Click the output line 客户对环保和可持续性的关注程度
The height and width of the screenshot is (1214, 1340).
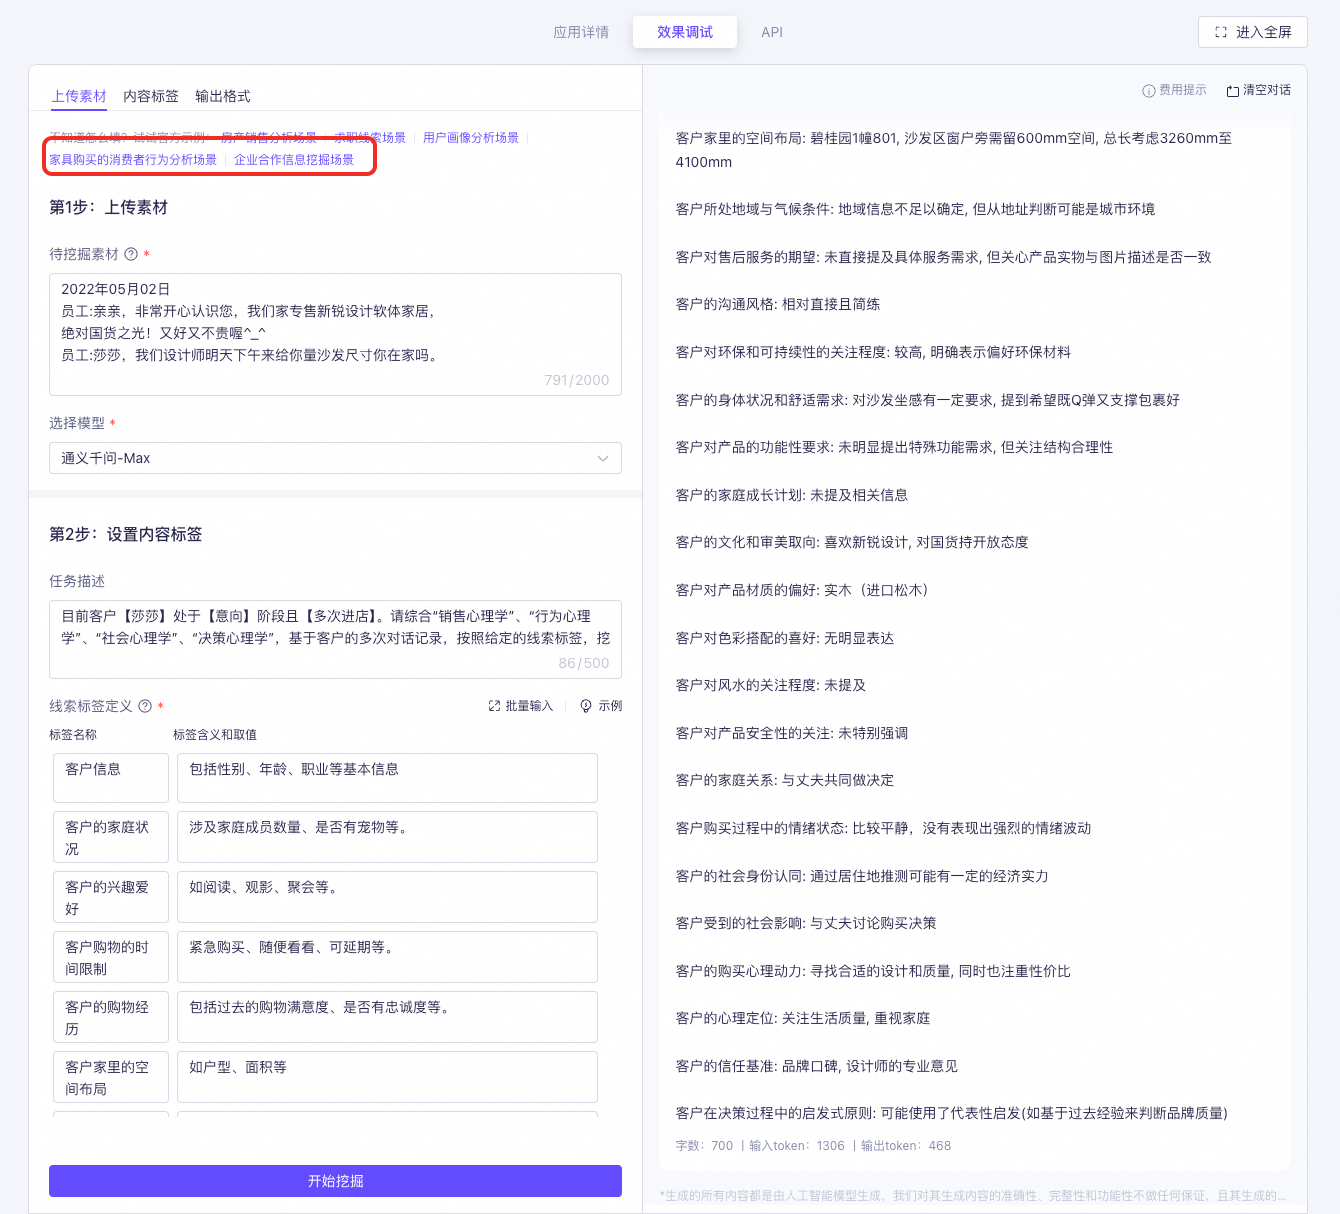(873, 352)
